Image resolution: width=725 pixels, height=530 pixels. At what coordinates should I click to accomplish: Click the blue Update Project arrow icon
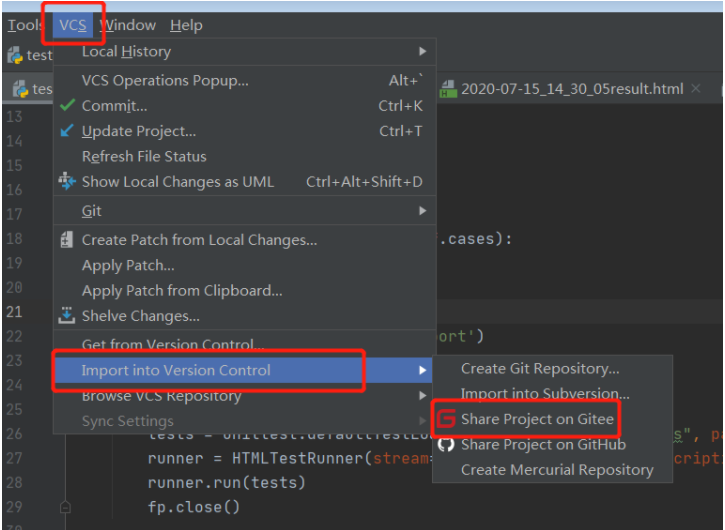(67, 130)
